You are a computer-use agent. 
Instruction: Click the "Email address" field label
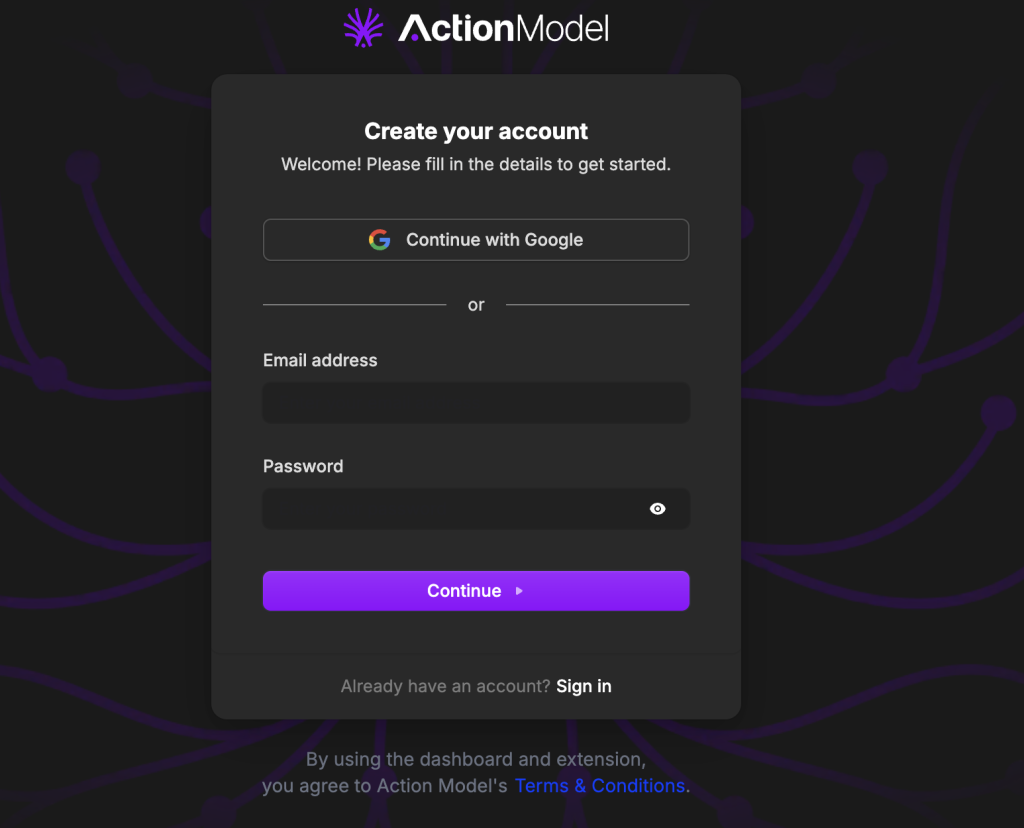pyautogui.click(x=320, y=360)
